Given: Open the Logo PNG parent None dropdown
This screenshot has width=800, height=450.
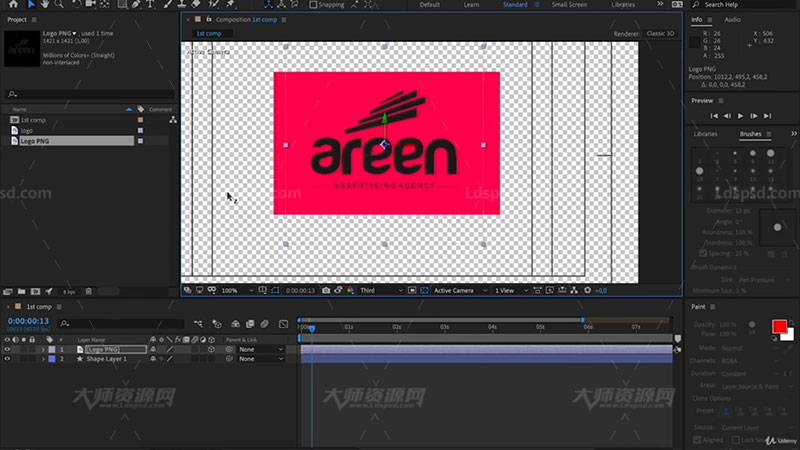Looking at the screenshot, I should coord(261,349).
